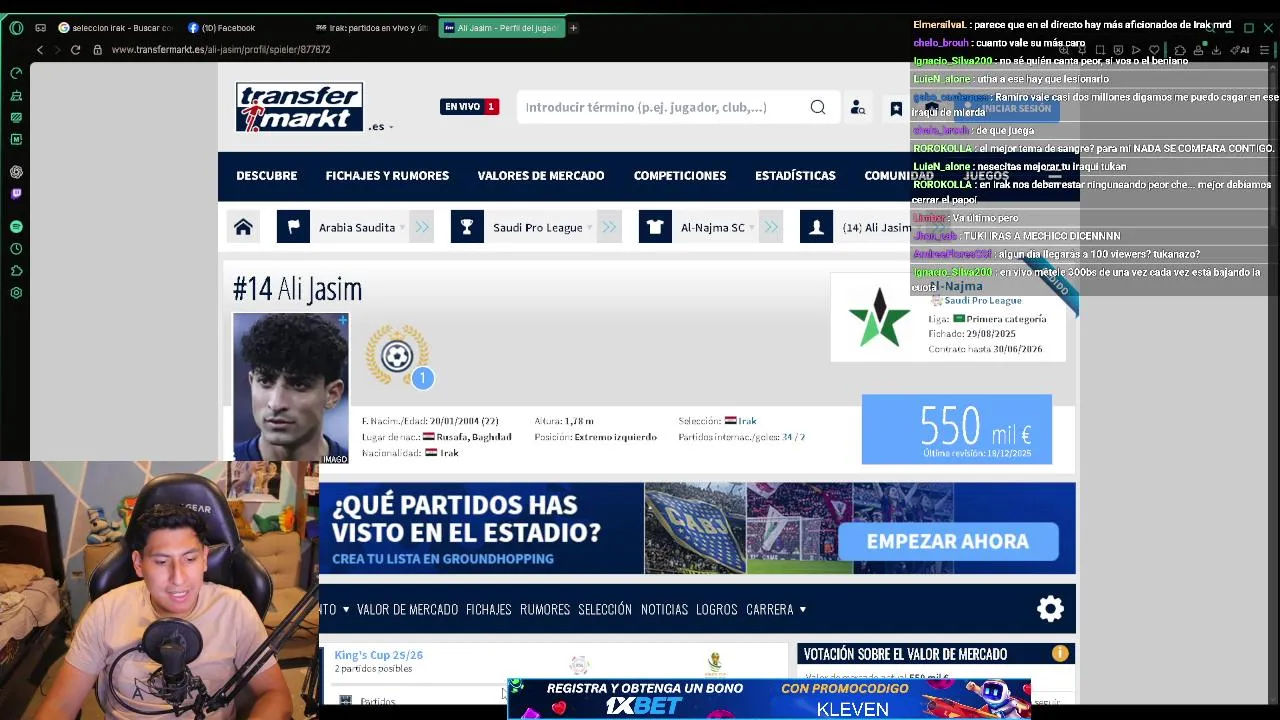
Task: Open the Al-Najma star club crest
Action: pos(878,317)
